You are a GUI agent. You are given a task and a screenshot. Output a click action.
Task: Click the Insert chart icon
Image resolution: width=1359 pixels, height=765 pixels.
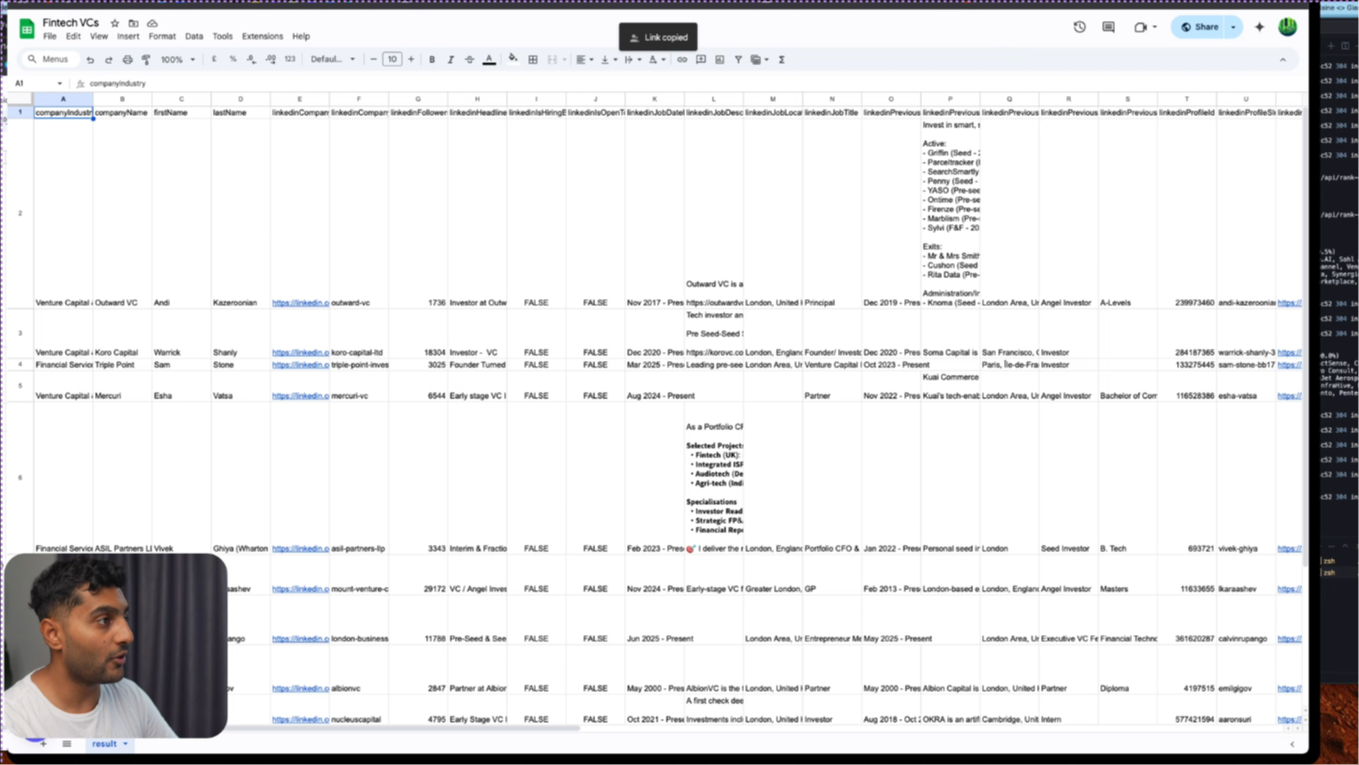coord(720,60)
